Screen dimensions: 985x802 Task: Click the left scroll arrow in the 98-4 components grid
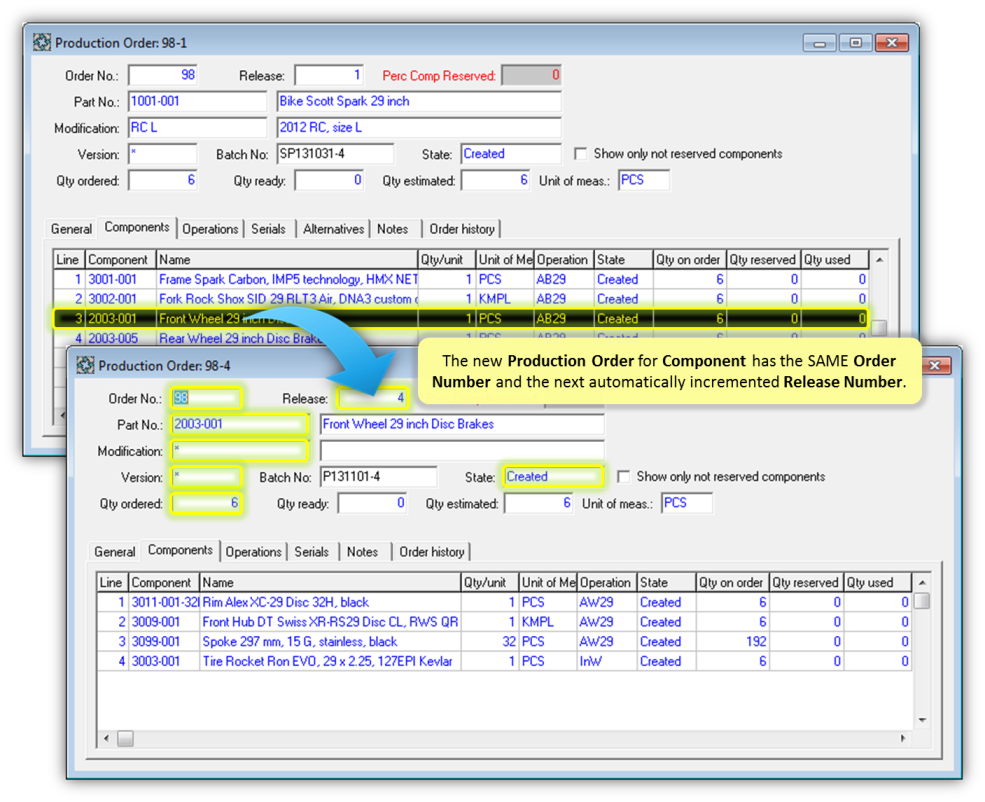(x=105, y=738)
